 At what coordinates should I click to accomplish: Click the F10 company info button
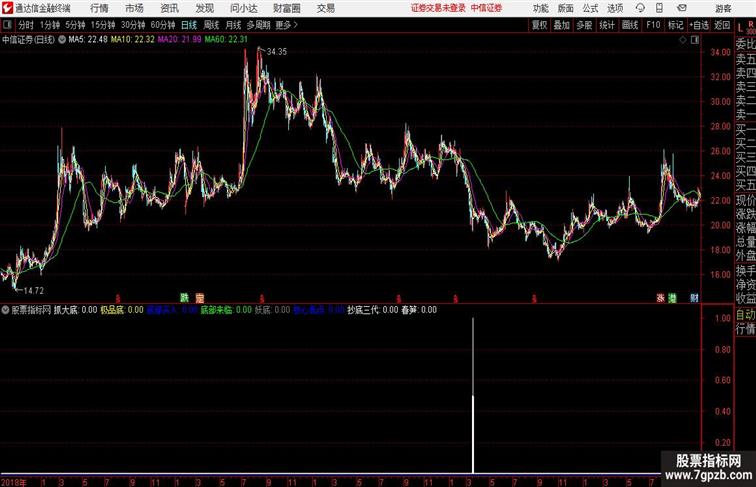[x=653, y=25]
